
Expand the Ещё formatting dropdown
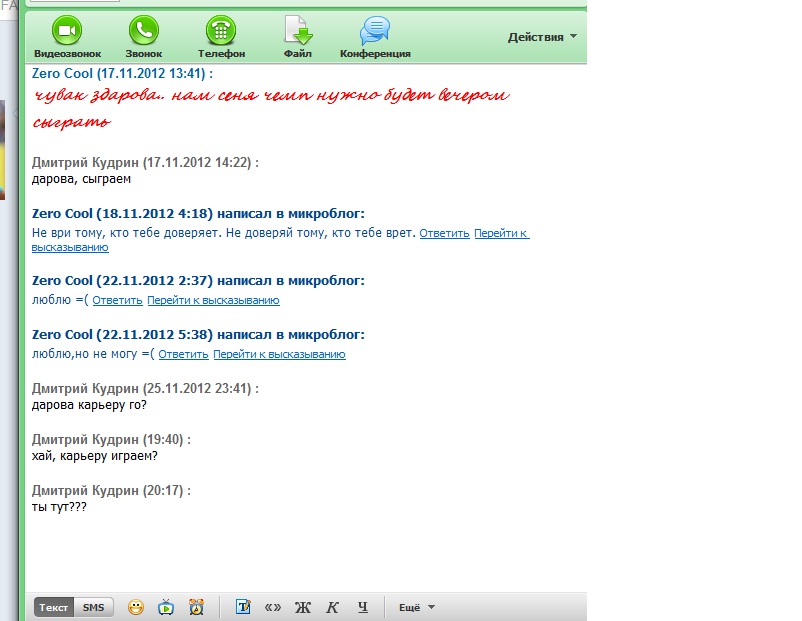417,607
